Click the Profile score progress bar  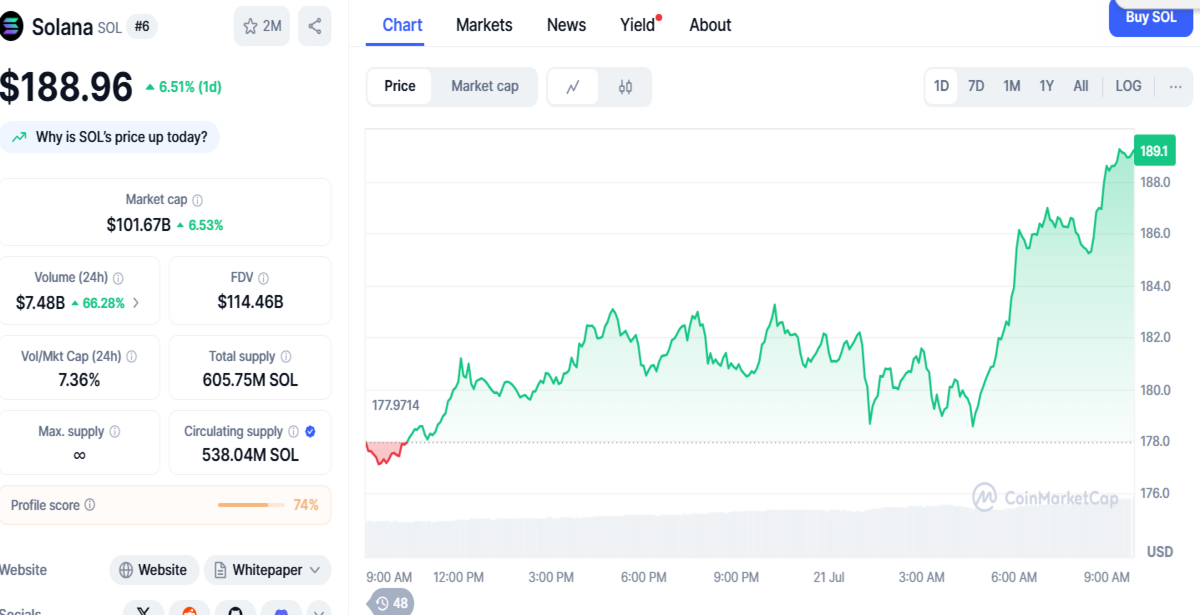click(x=251, y=505)
